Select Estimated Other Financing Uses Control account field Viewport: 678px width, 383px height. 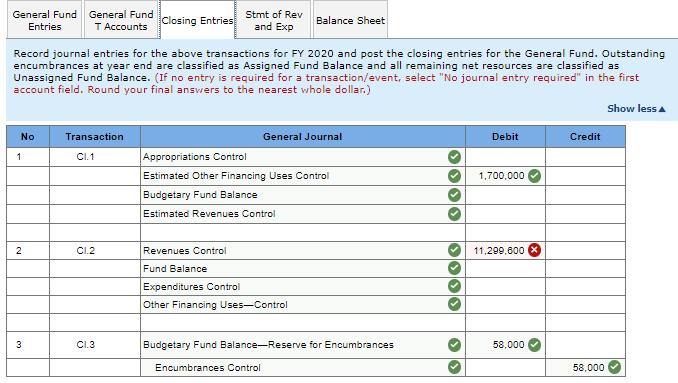point(303,176)
